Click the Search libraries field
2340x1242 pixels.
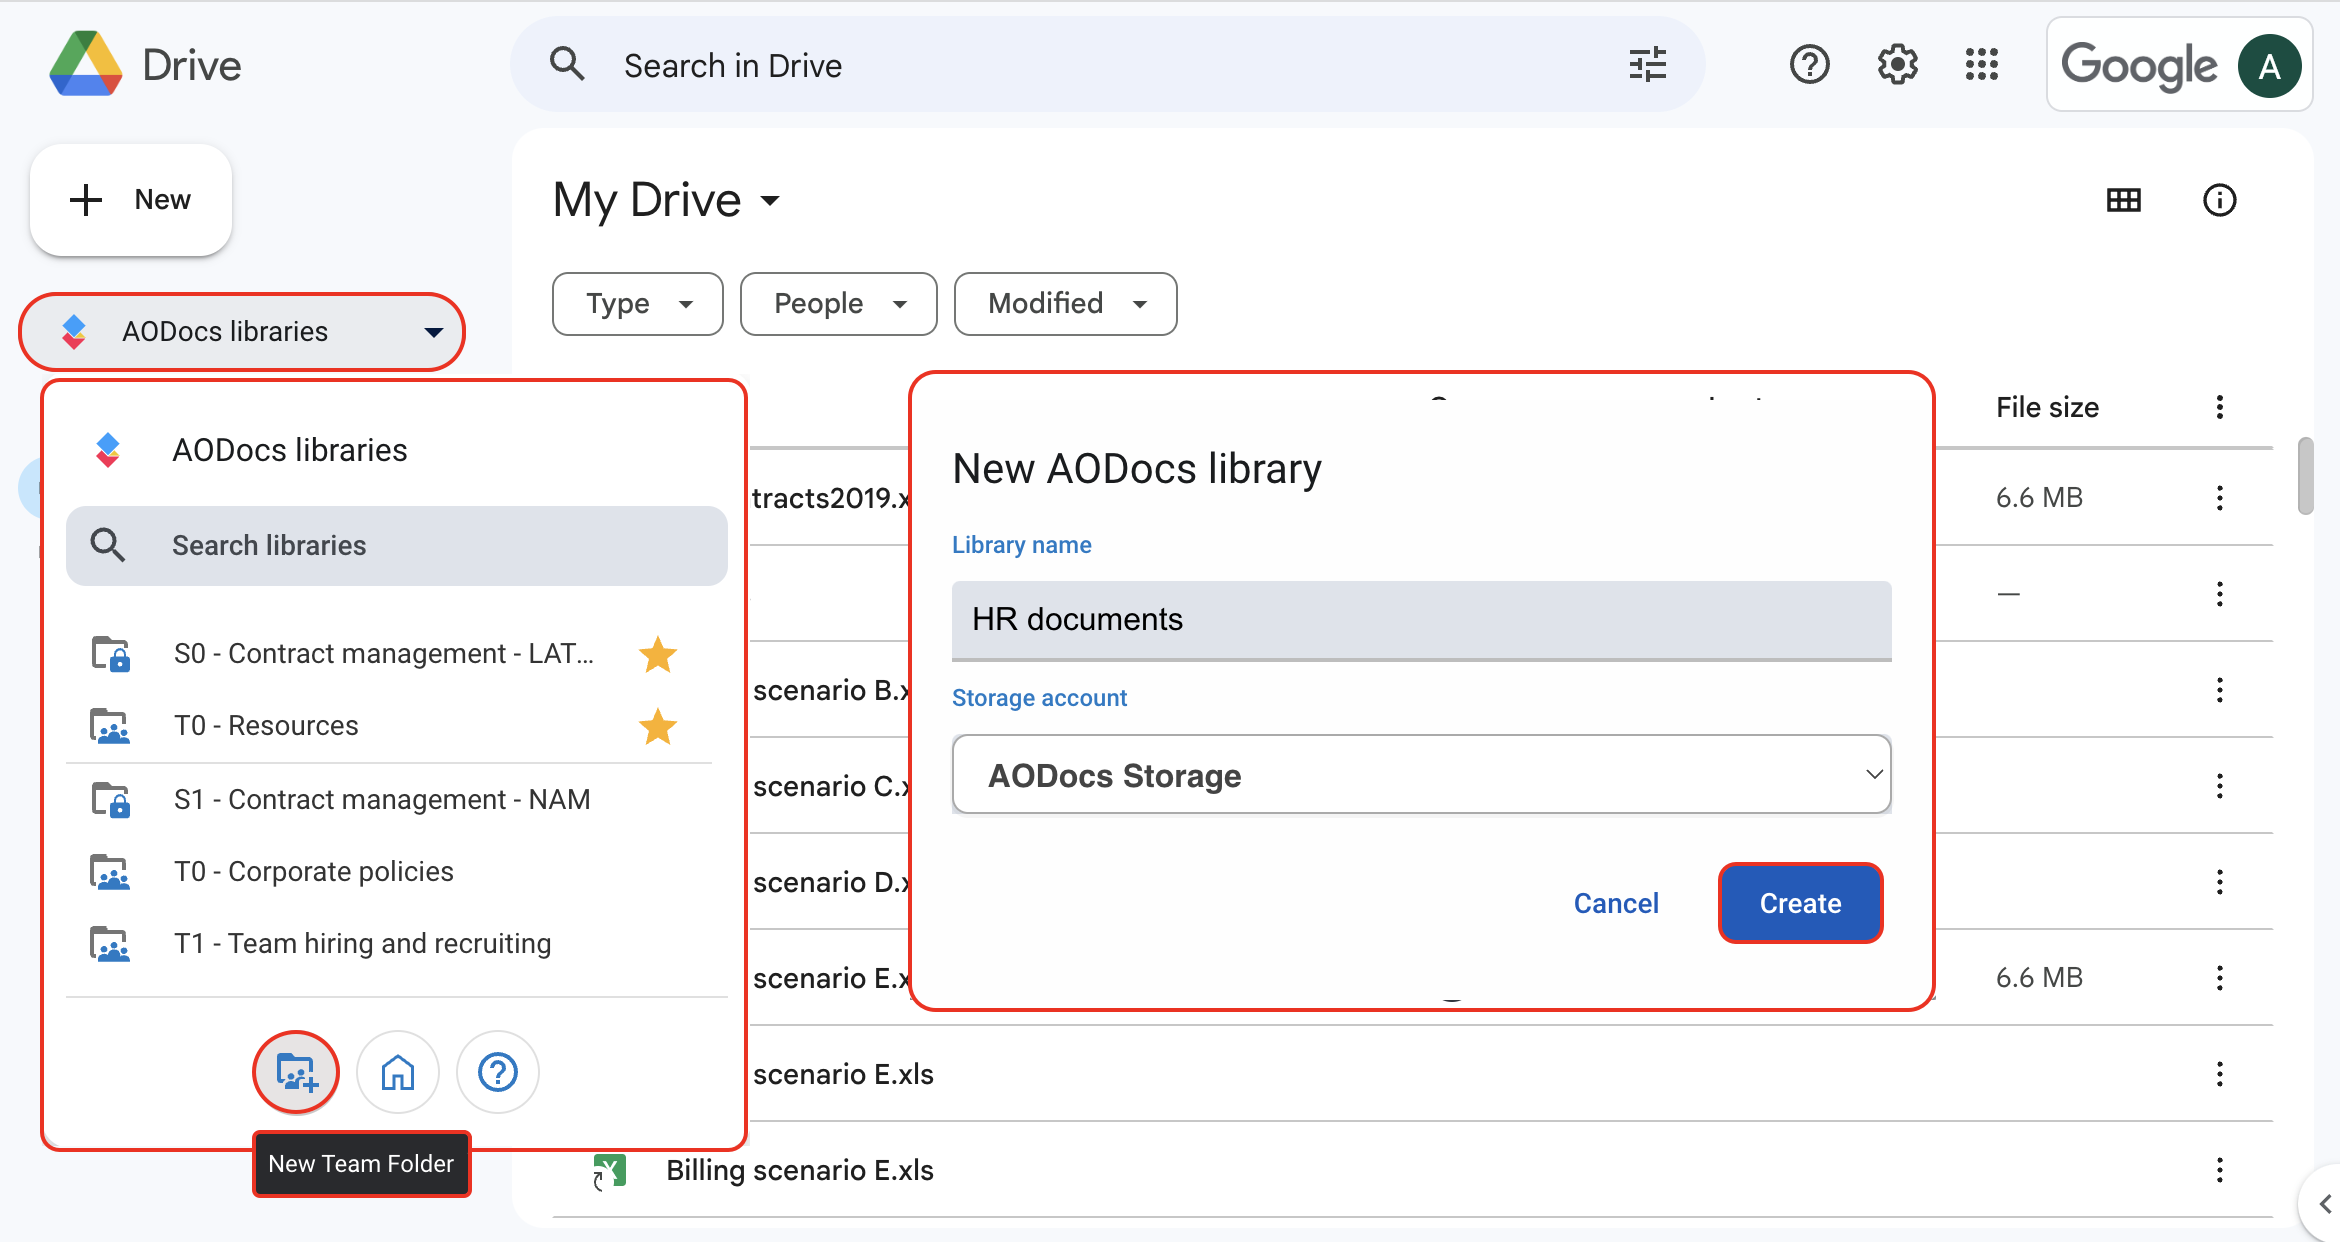(x=397, y=546)
